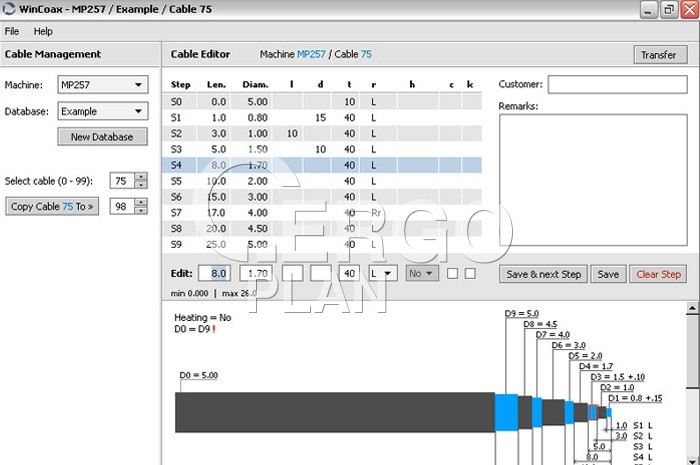700x465 pixels.
Task: Open the Help menu
Action: (x=43, y=31)
